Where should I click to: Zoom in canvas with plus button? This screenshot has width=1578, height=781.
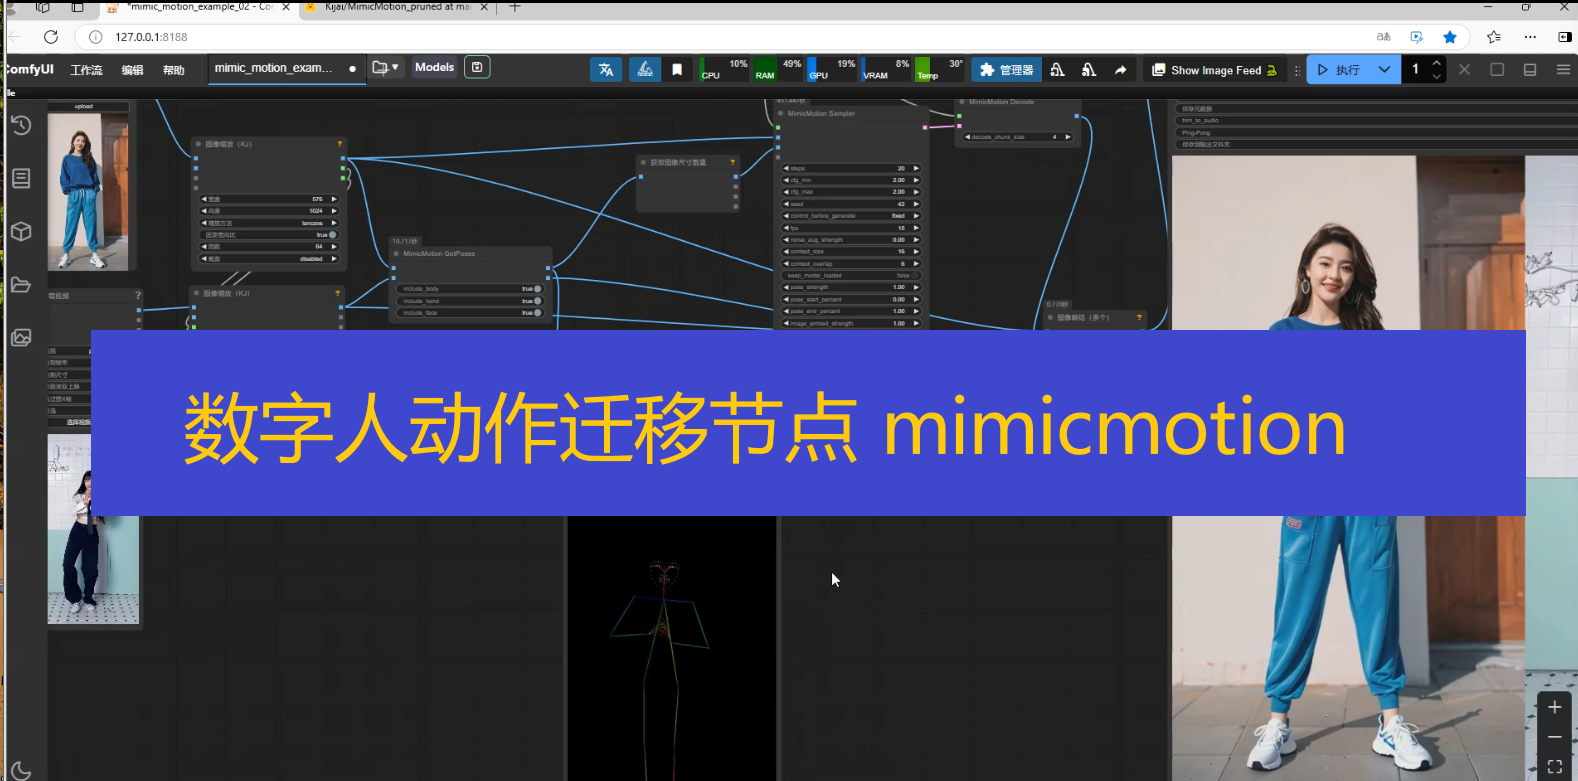click(1555, 707)
